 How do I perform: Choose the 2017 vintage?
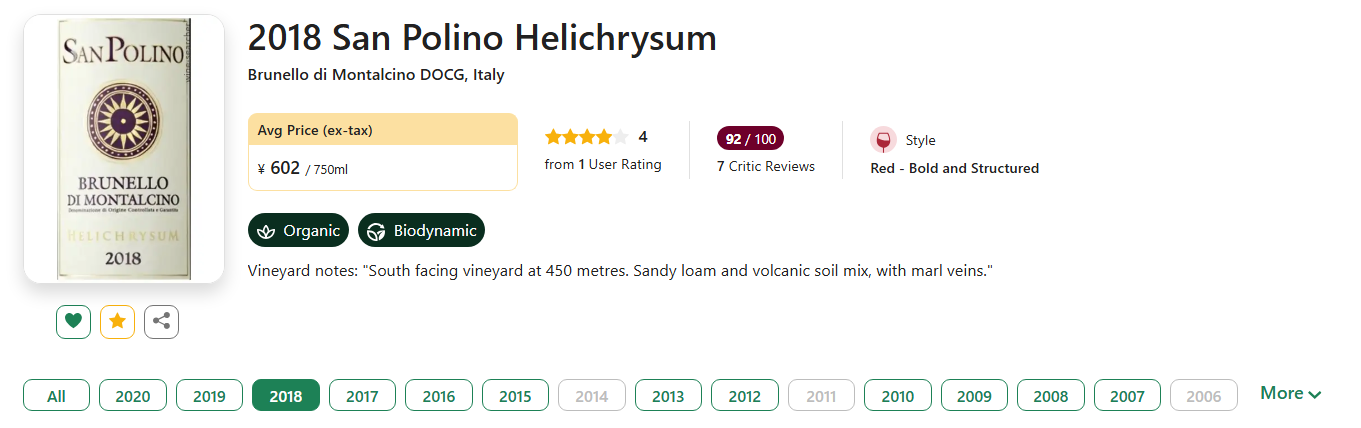tap(362, 396)
